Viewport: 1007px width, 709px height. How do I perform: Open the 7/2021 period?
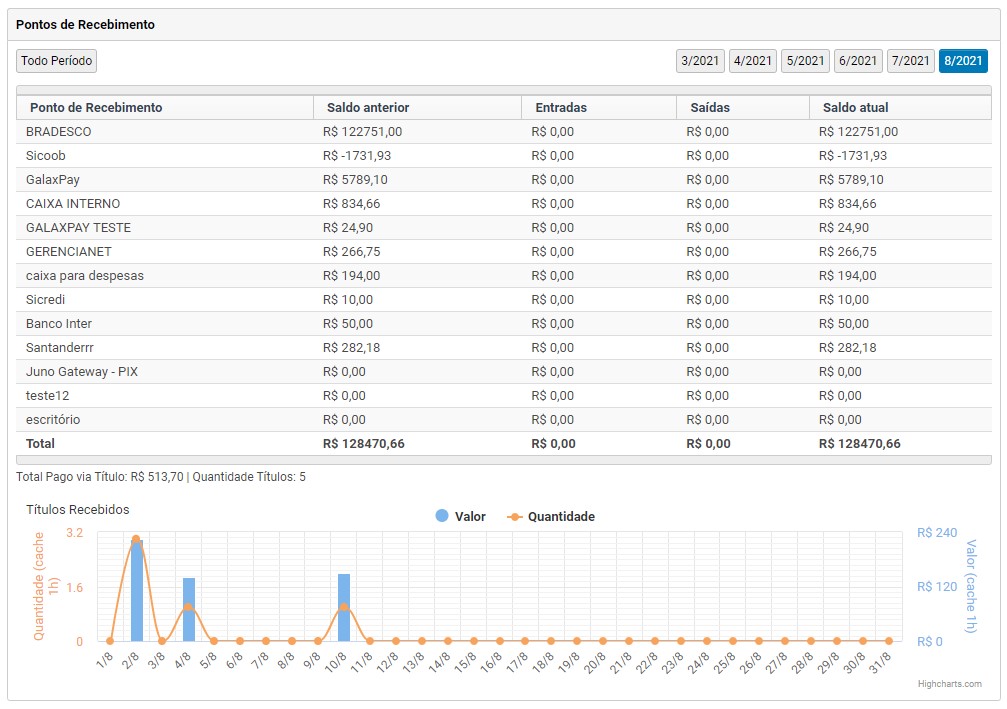(x=911, y=61)
